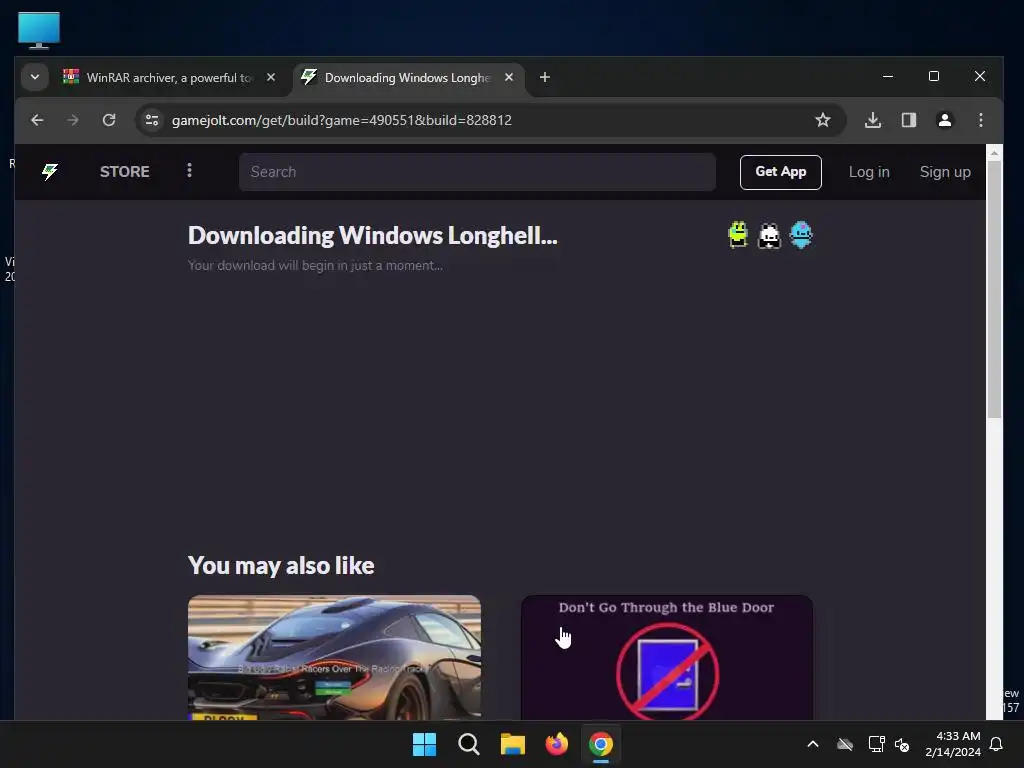Image resolution: width=1024 pixels, height=768 pixels.
Task: Open a new tab with plus button
Action: [x=545, y=77]
